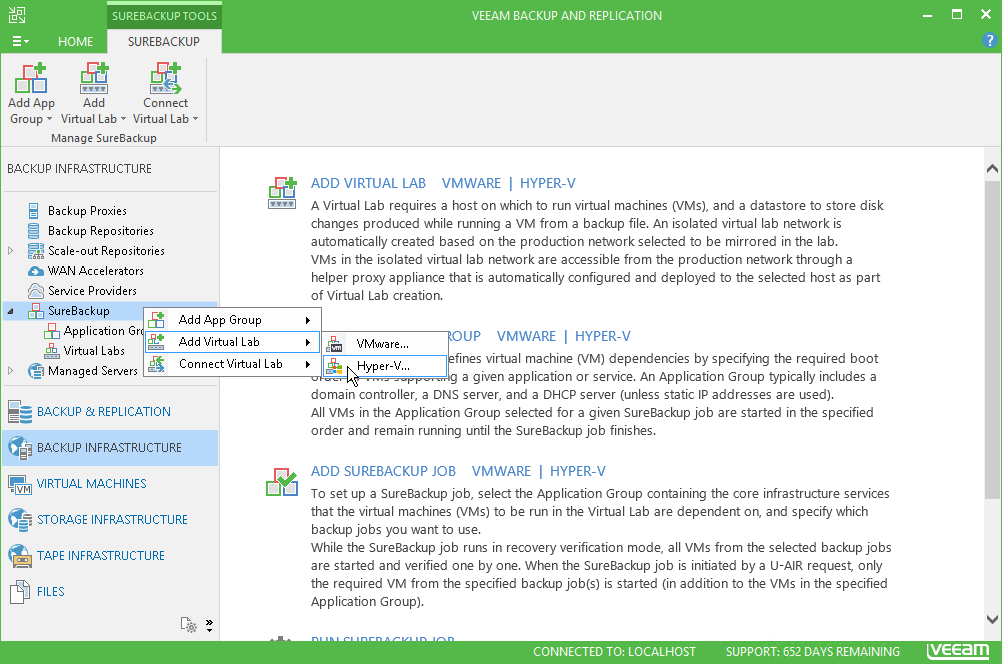Select Scale-out Repositories tree item
This screenshot has height=664, width=1002.
pyautogui.click(x=106, y=251)
